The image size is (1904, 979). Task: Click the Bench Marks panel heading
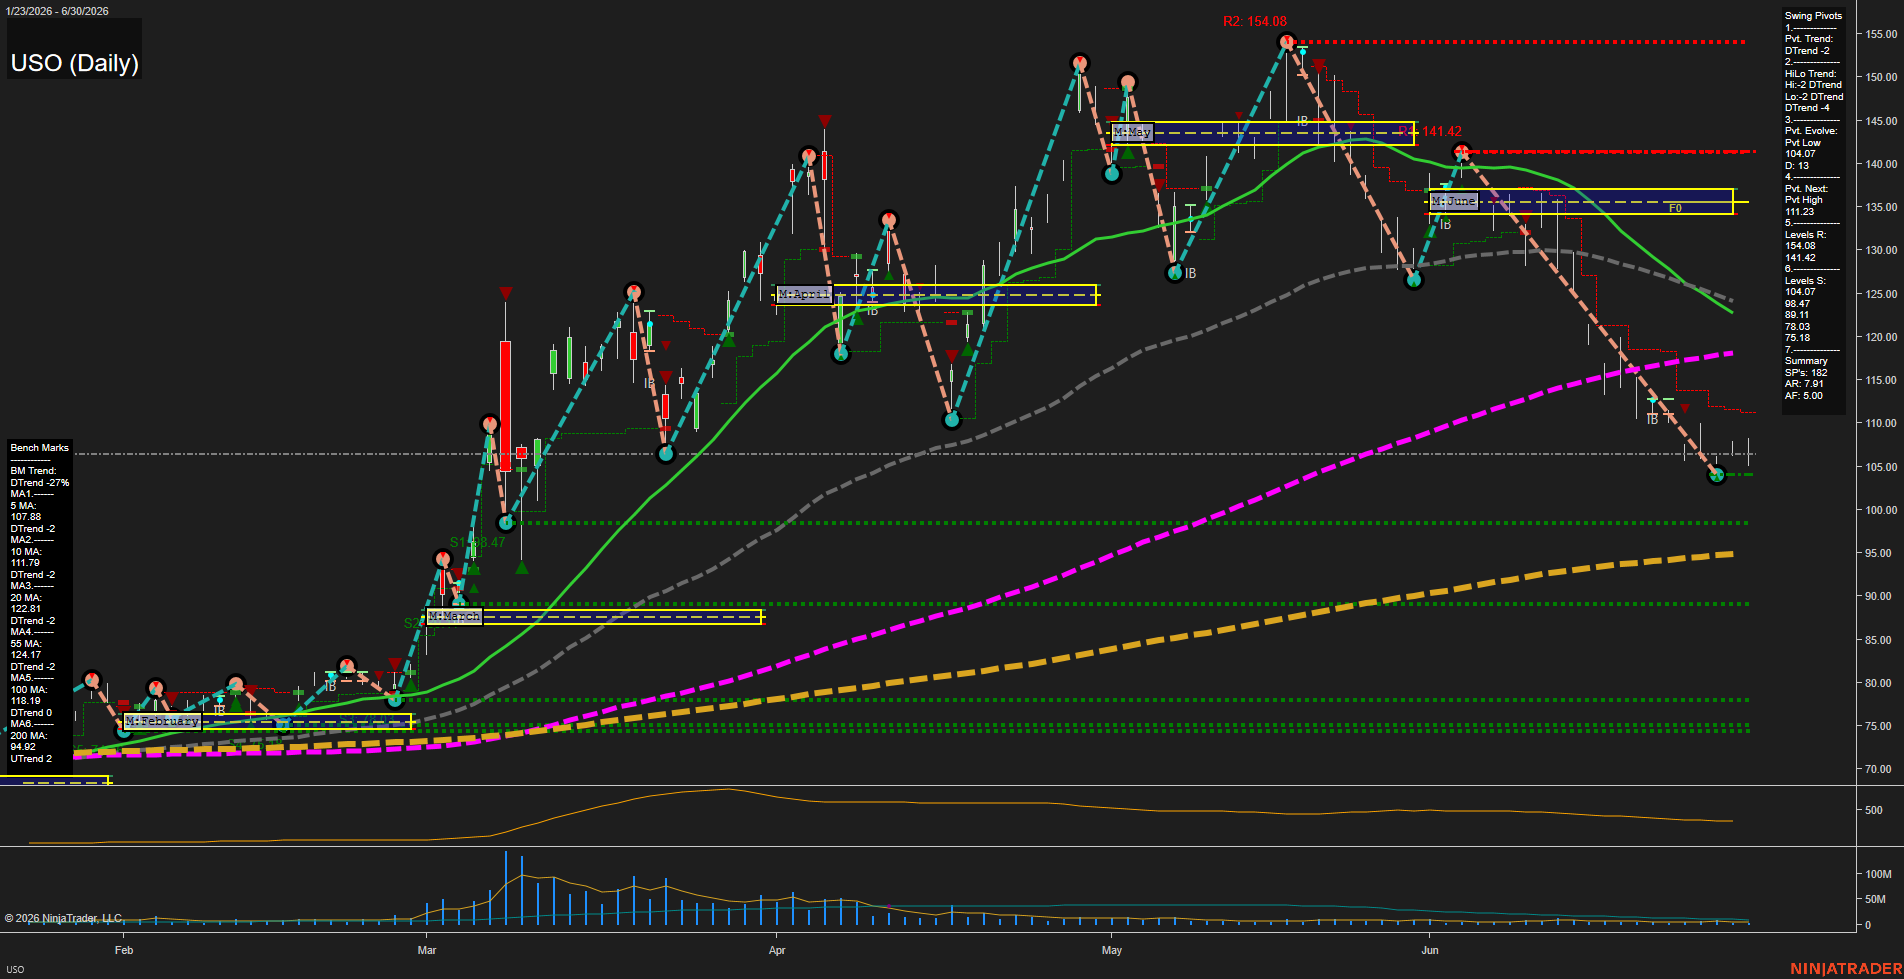tap(40, 448)
